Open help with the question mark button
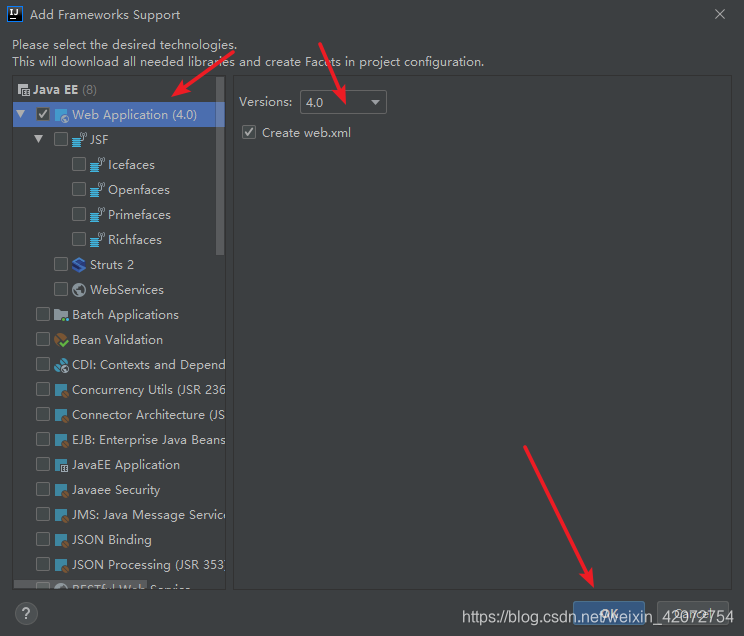744x636 pixels. click(26, 614)
